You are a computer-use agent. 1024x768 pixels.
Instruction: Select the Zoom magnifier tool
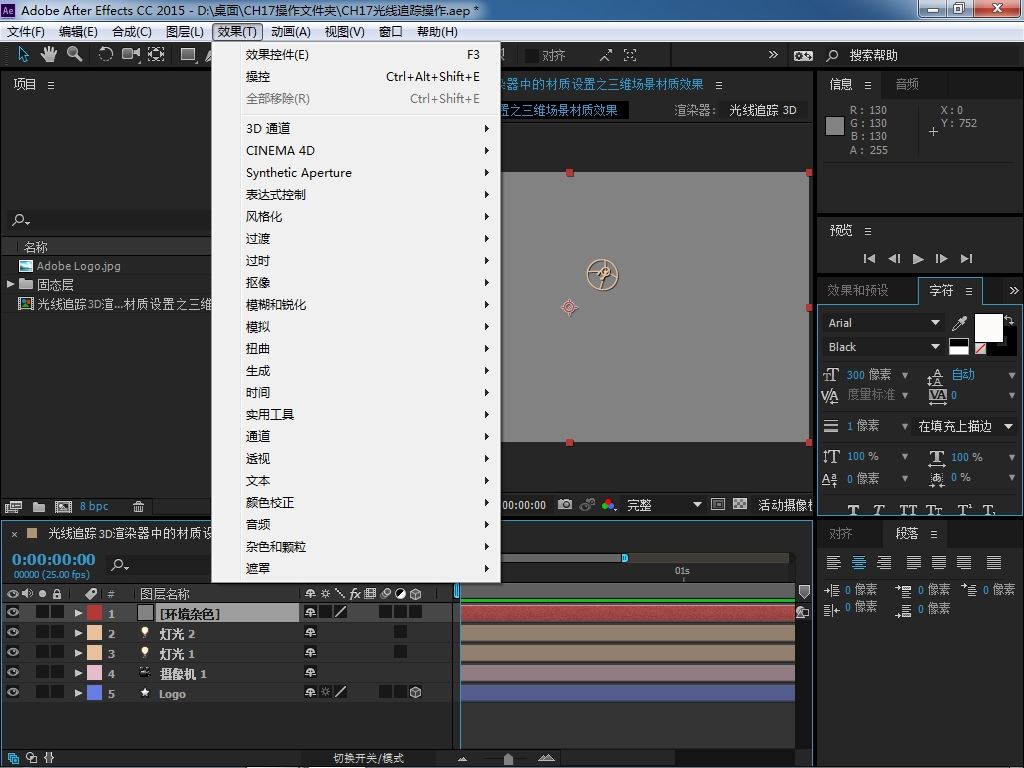[x=74, y=55]
